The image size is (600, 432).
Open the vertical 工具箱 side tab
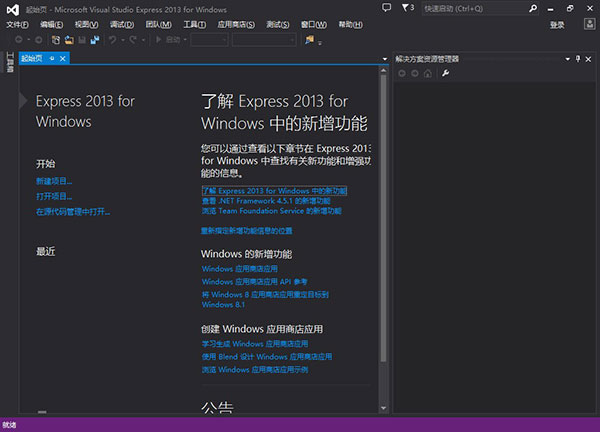(x=10, y=62)
